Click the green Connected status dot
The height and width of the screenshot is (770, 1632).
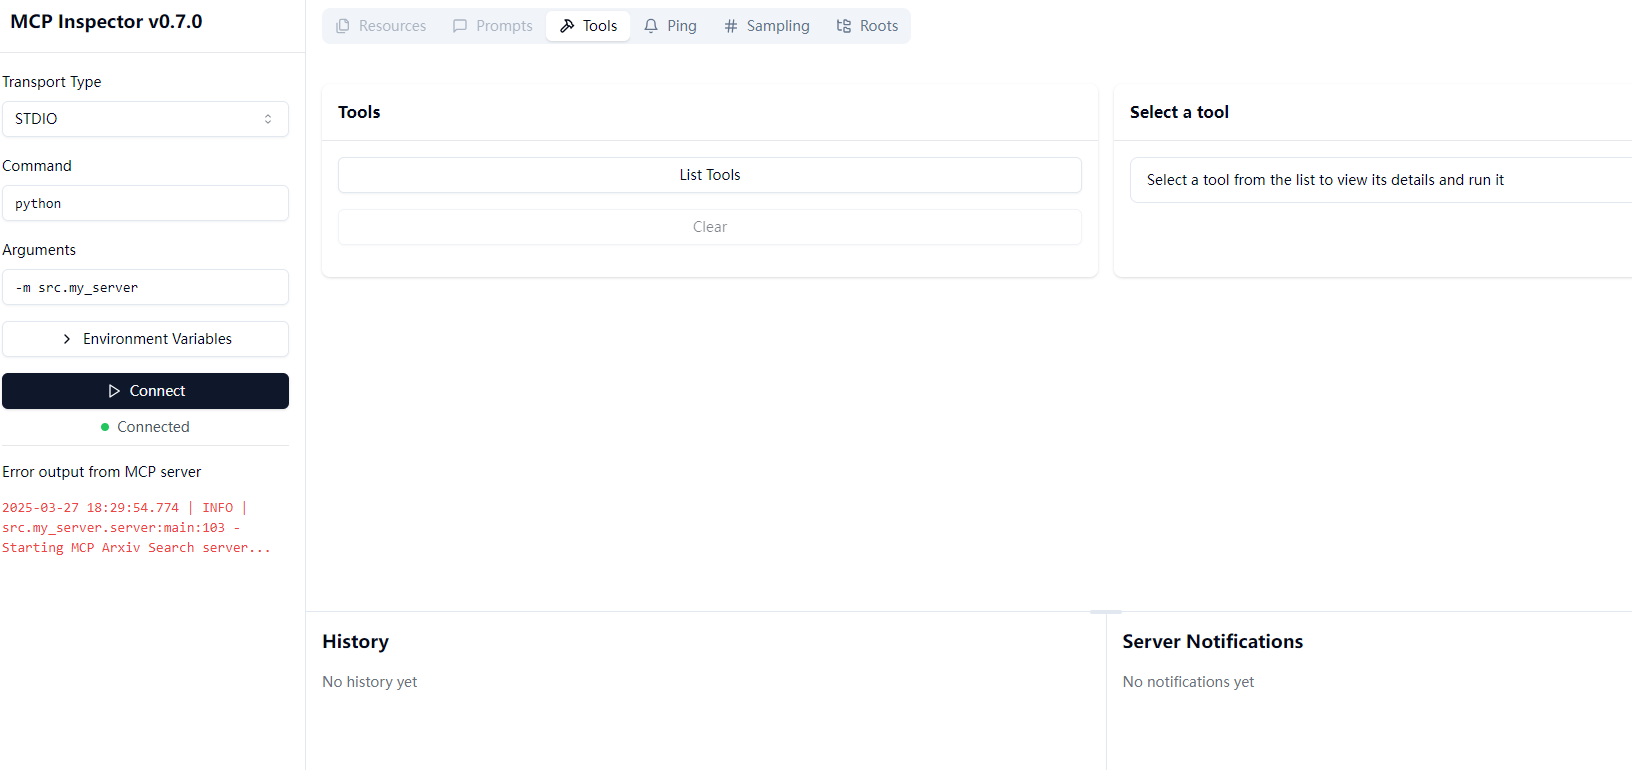pyautogui.click(x=105, y=427)
